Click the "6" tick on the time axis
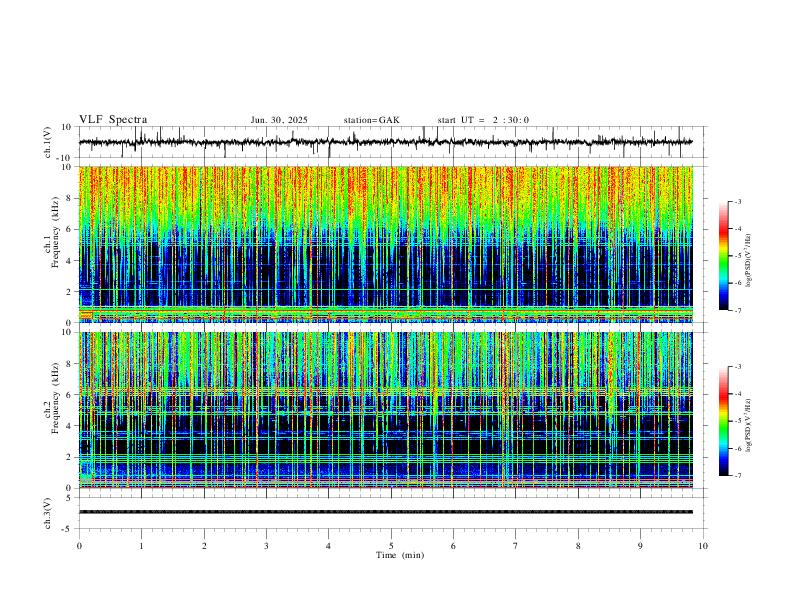This screenshot has height=612, width=792. tap(454, 546)
